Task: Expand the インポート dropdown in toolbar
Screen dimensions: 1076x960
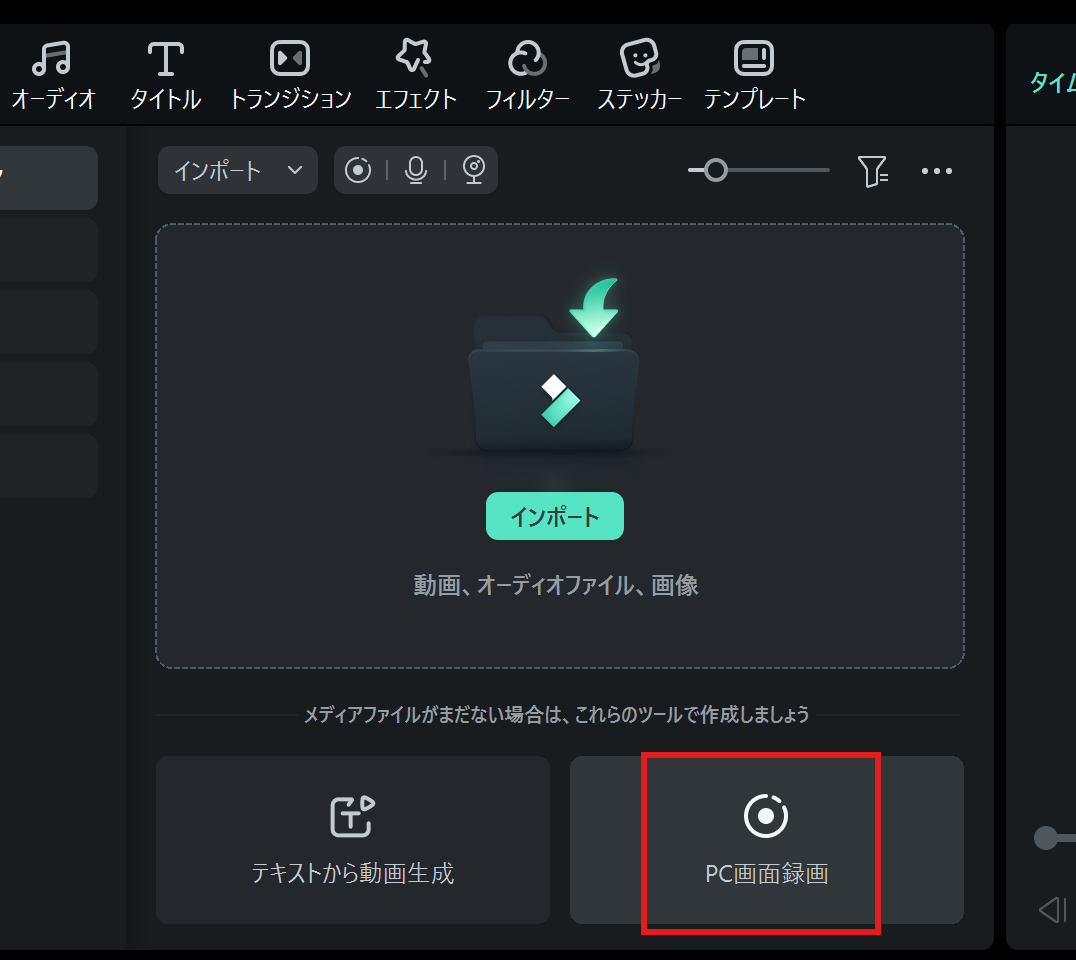Action: coord(237,170)
